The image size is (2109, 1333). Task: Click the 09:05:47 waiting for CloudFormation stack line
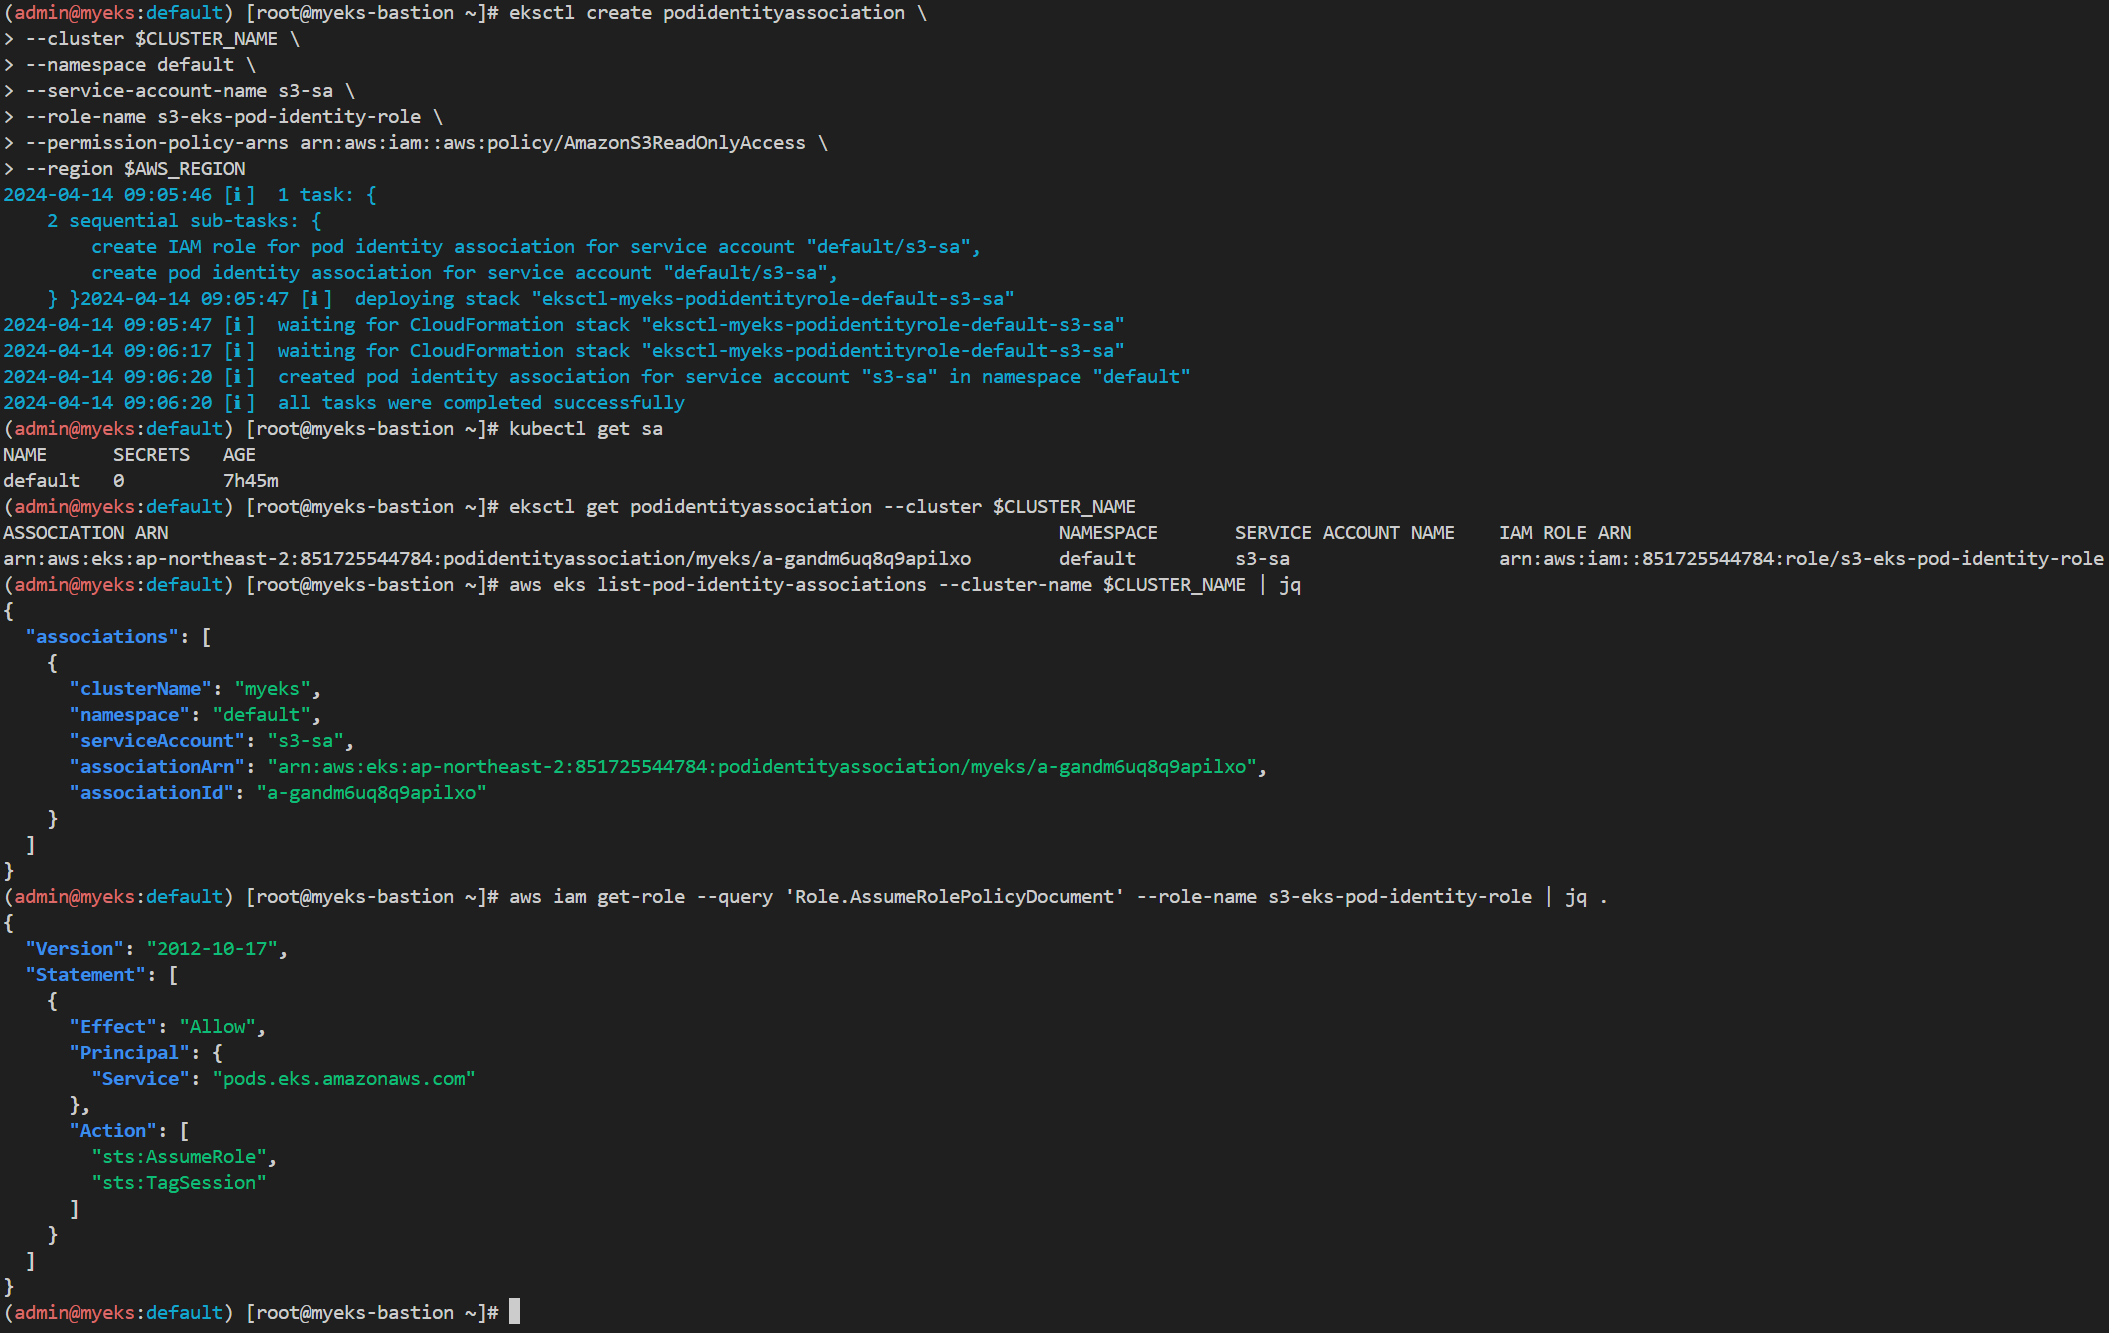click(x=564, y=325)
